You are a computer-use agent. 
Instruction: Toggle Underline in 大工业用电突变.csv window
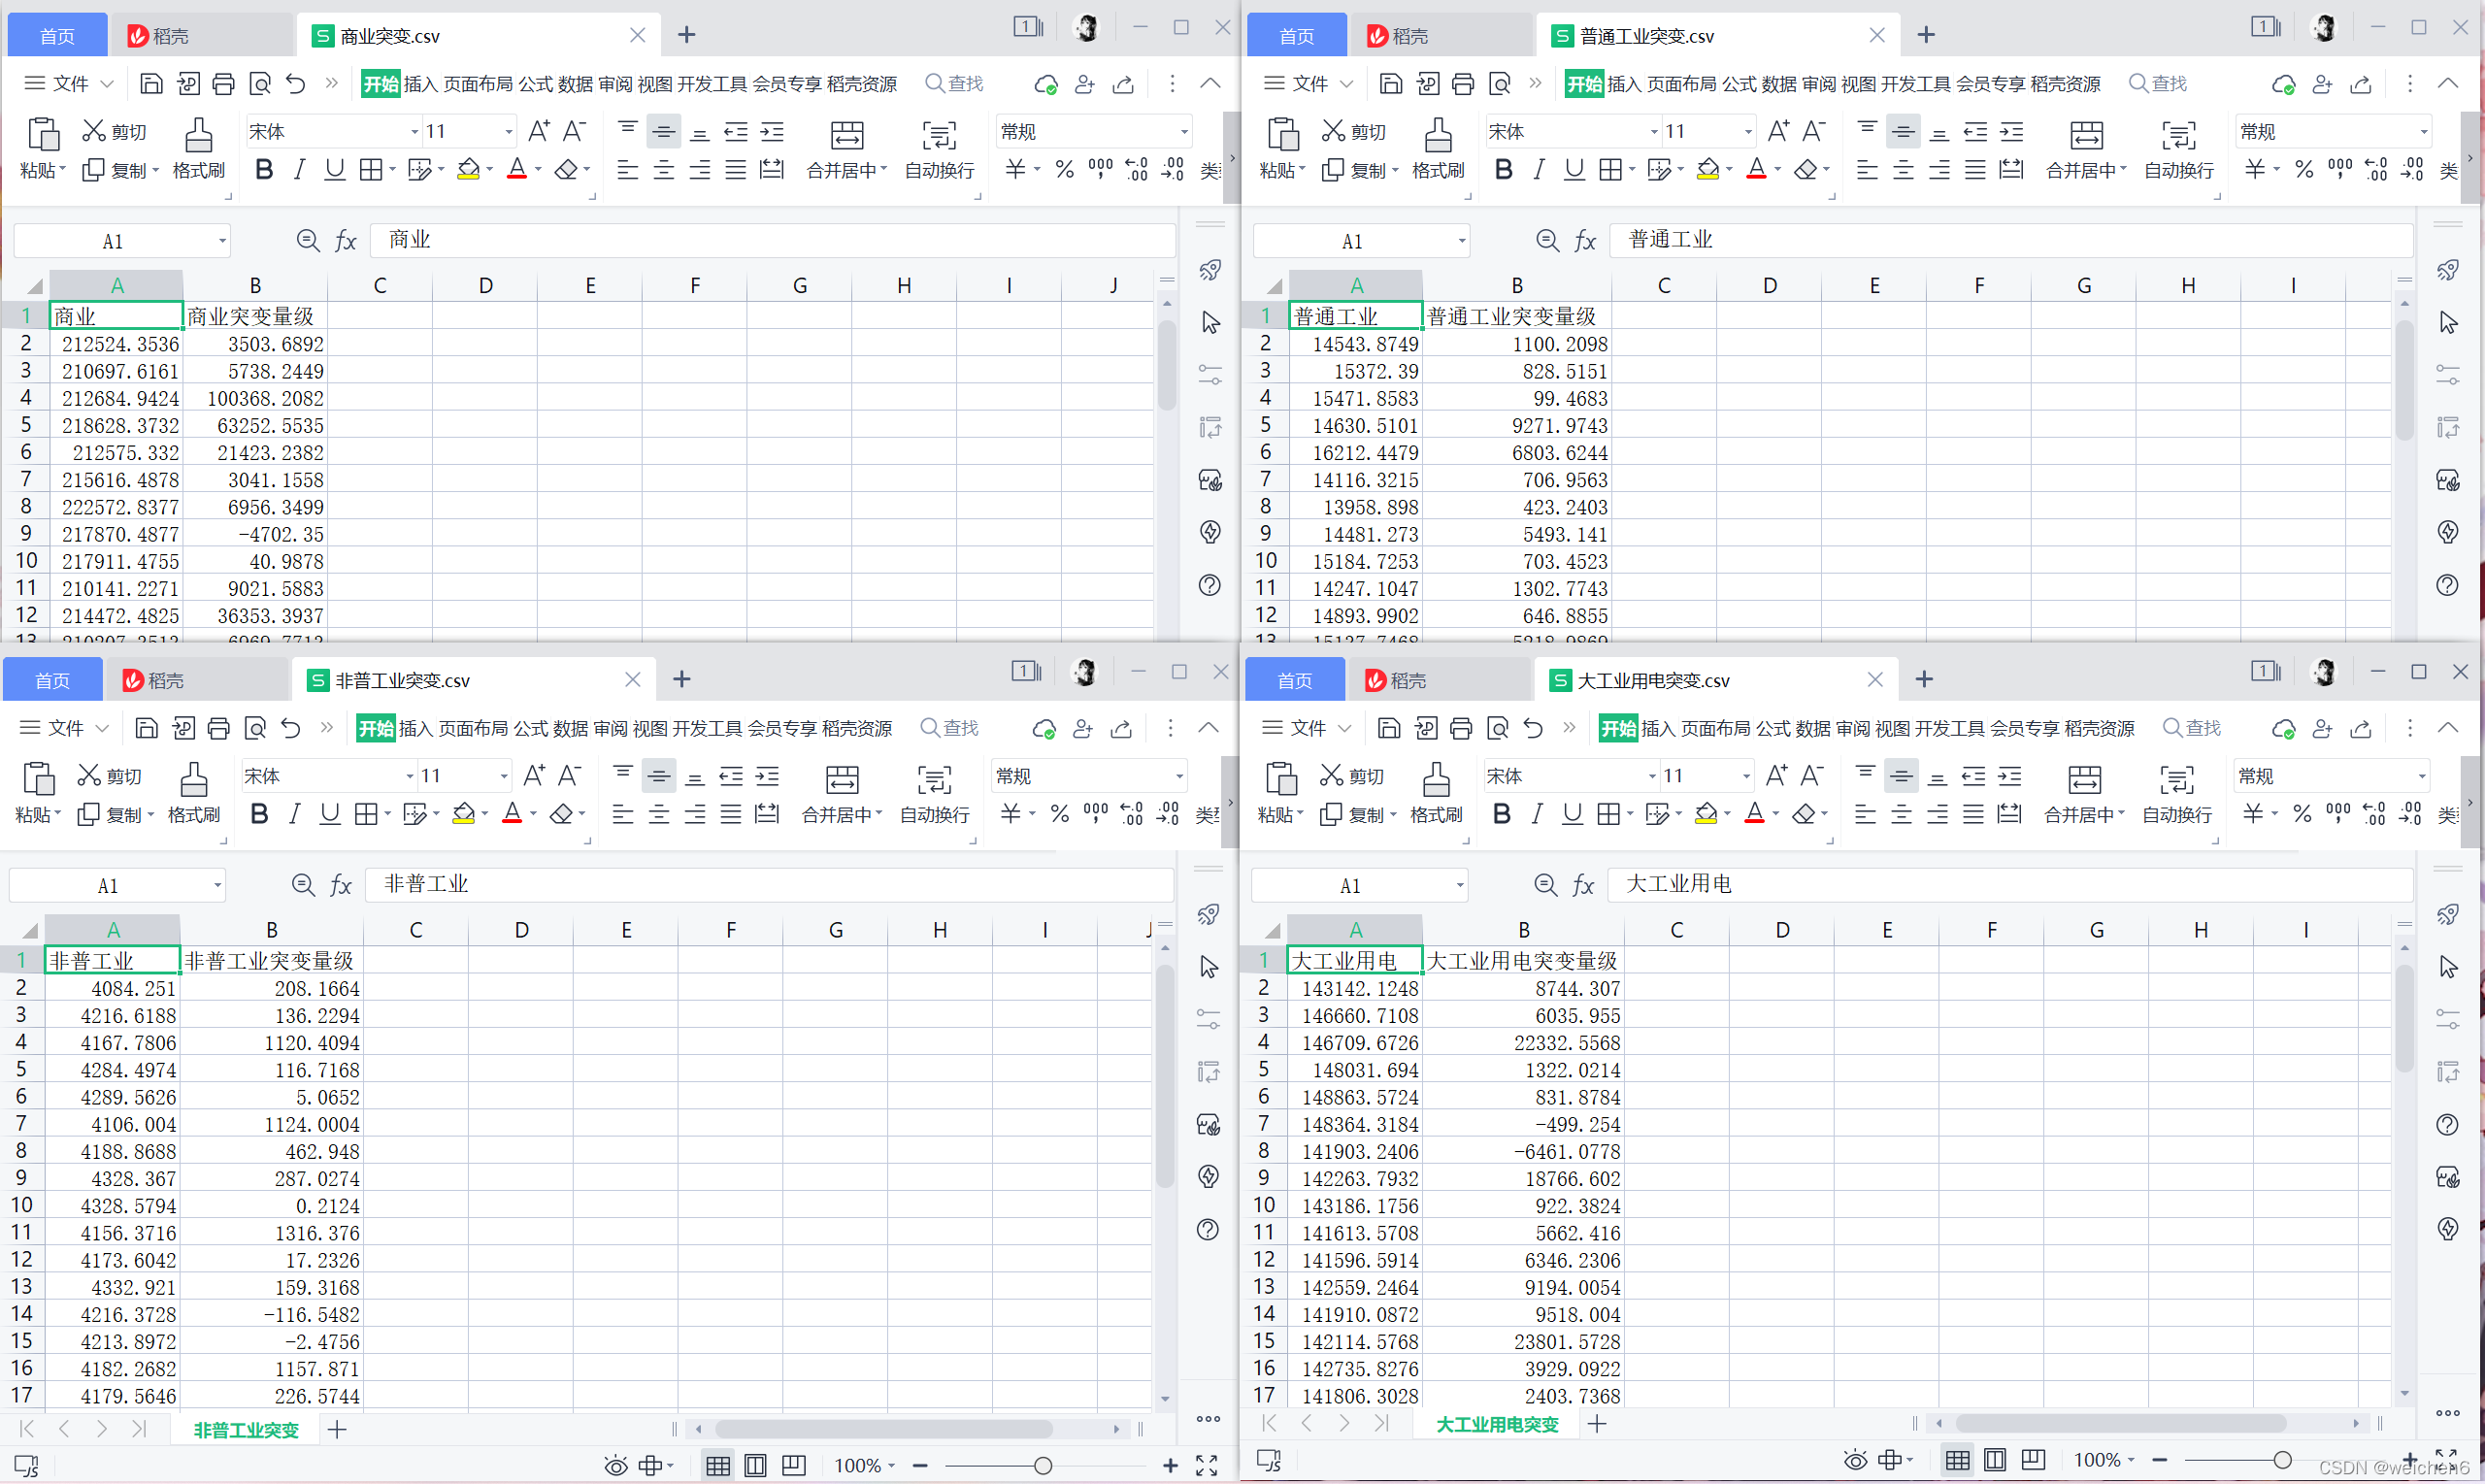(x=1572, y=814)
